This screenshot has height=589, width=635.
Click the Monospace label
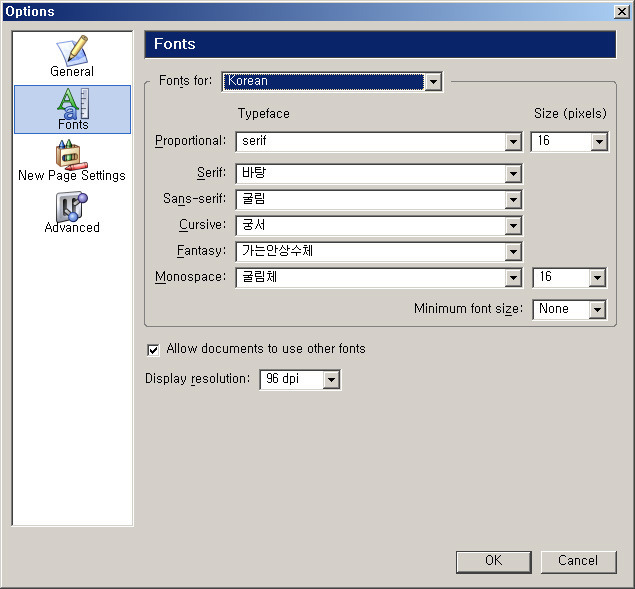[x=190, y=277]
